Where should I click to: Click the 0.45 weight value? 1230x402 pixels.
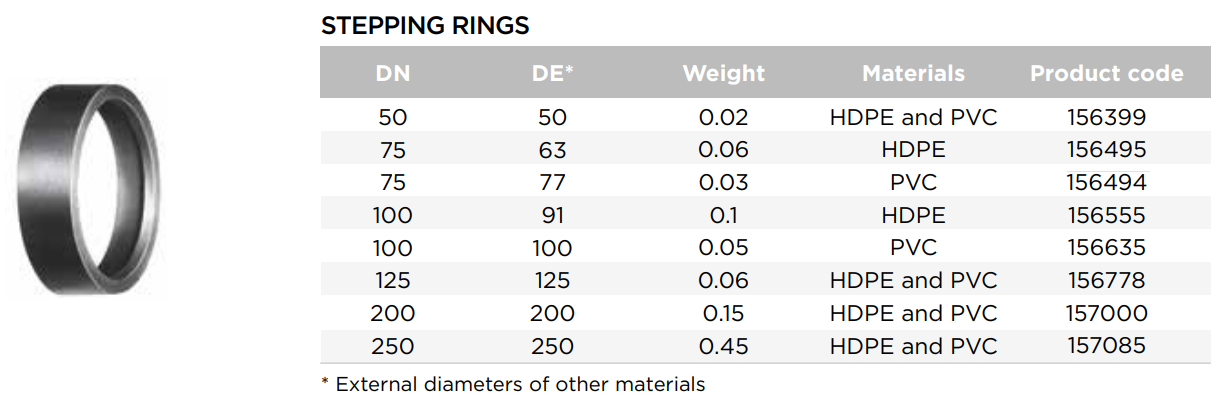point(723,346)
